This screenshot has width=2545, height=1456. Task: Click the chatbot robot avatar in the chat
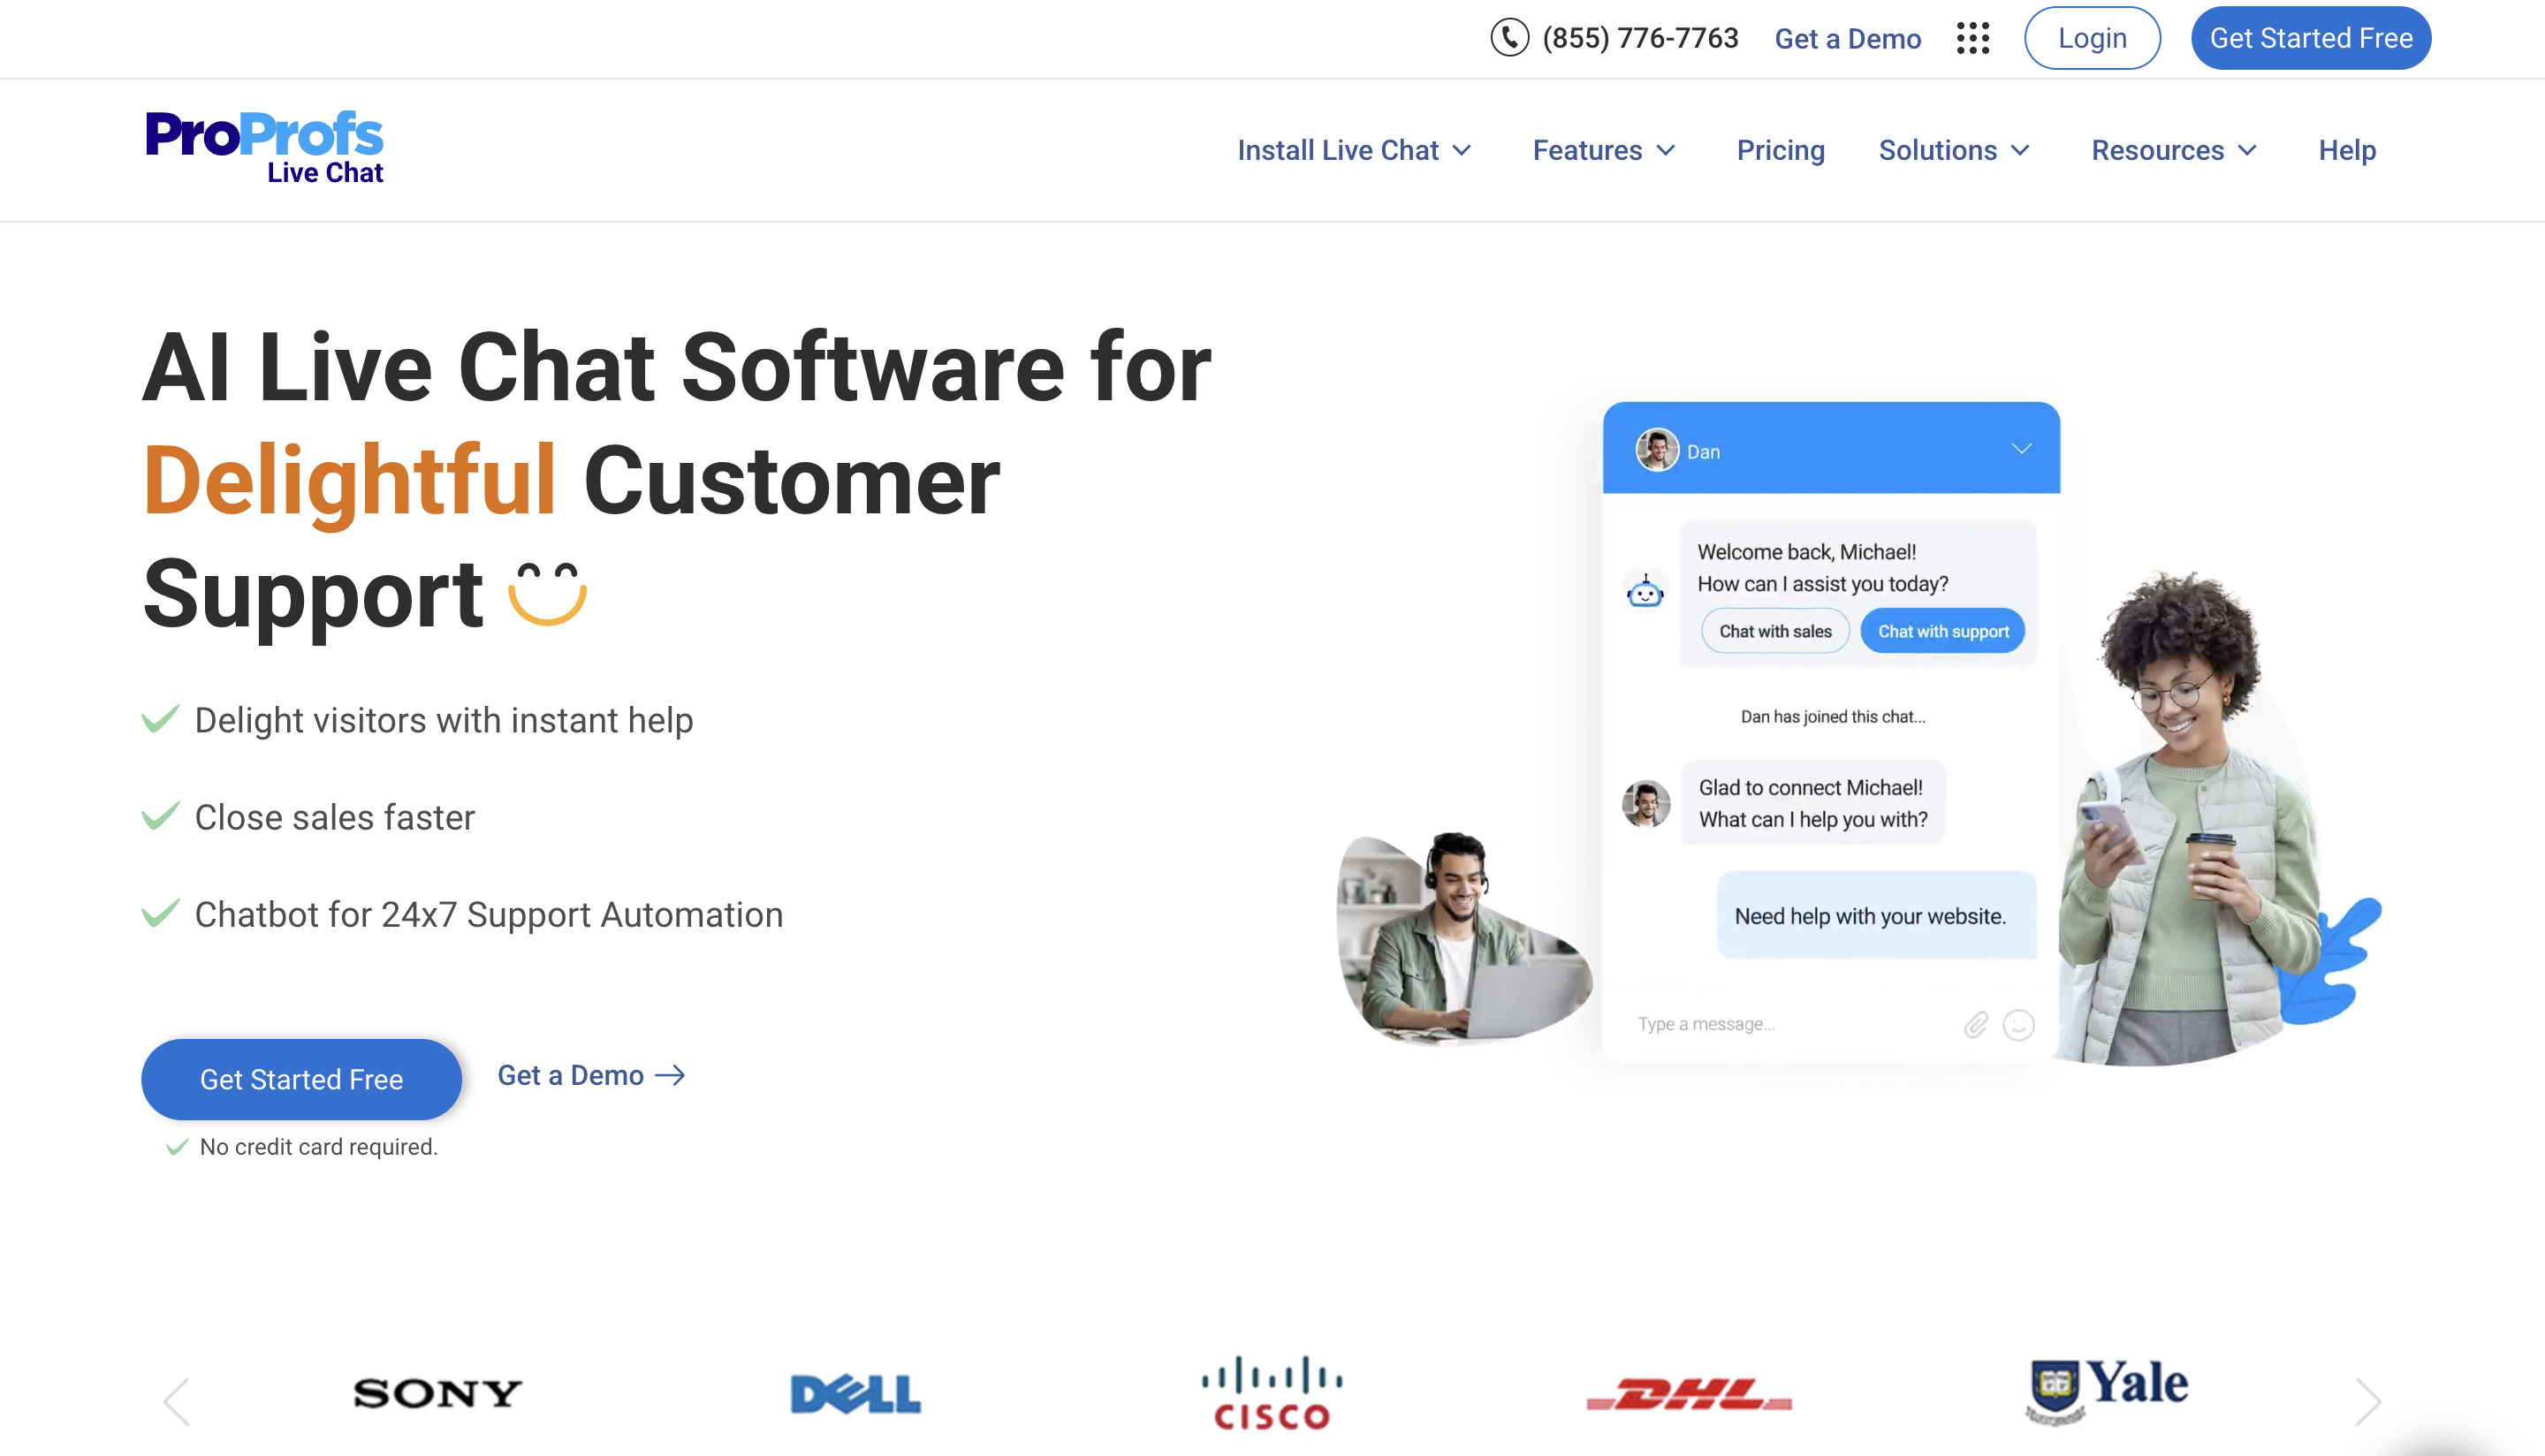click(1645, 591)
